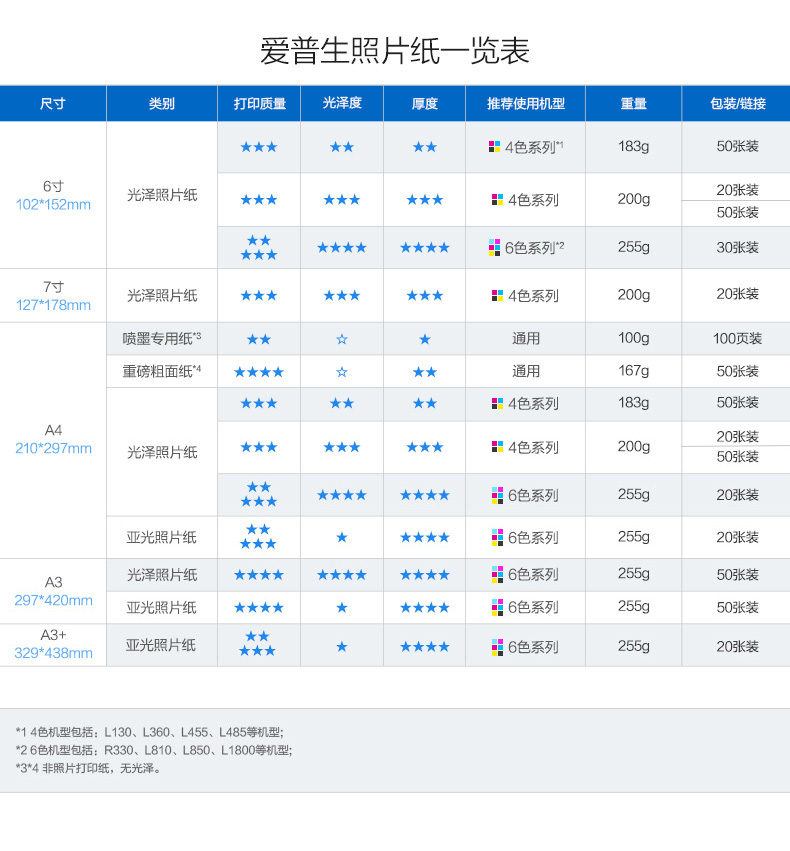The image size is (790, 851).
Task: Click the A4 210*297mm size cell
Action: pos(53,439)
